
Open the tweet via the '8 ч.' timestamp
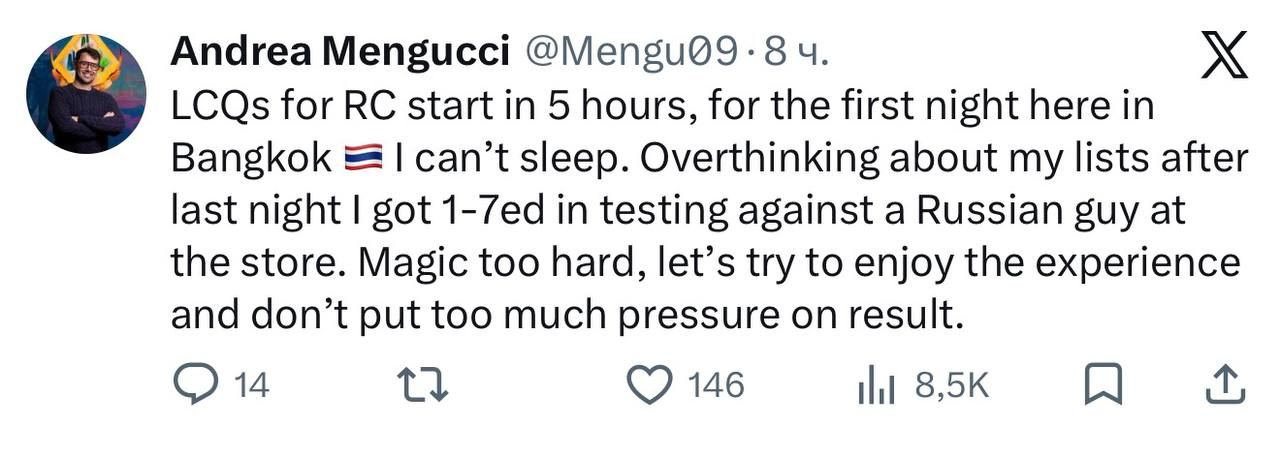[797, 54]
